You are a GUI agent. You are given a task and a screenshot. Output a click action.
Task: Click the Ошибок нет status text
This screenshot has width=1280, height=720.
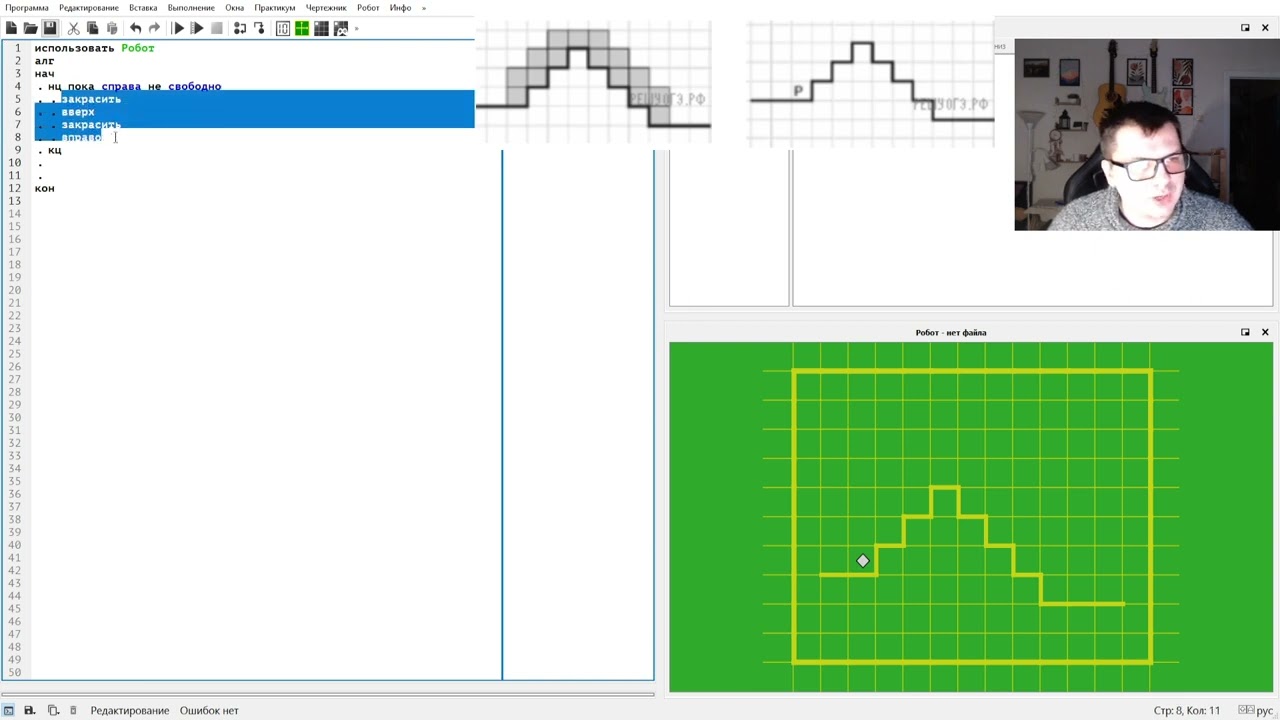pos(209,711)
